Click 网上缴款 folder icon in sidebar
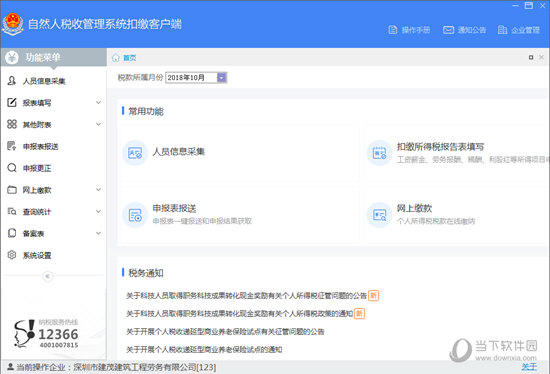Screen dimensions: 550x374 point(12,190)
